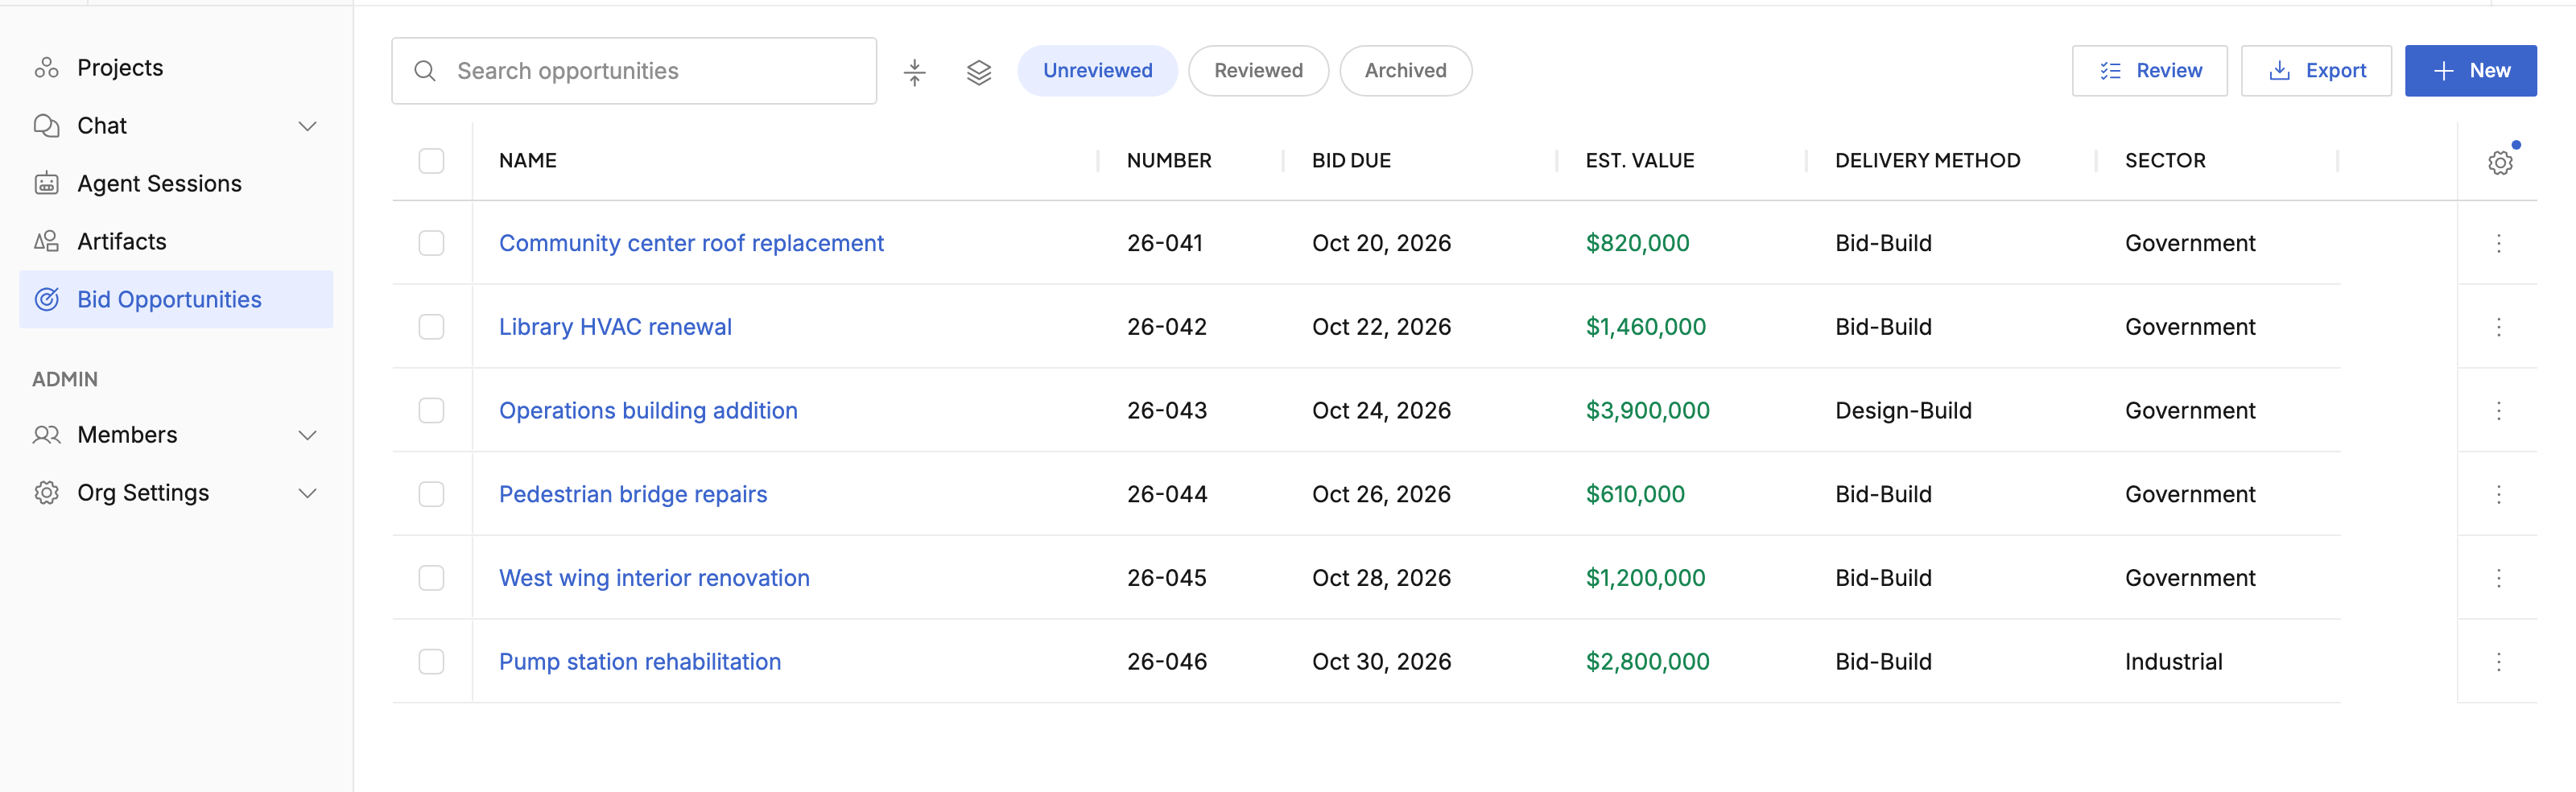Check the Pedestrian bridge repairs row

click(431, 495)
